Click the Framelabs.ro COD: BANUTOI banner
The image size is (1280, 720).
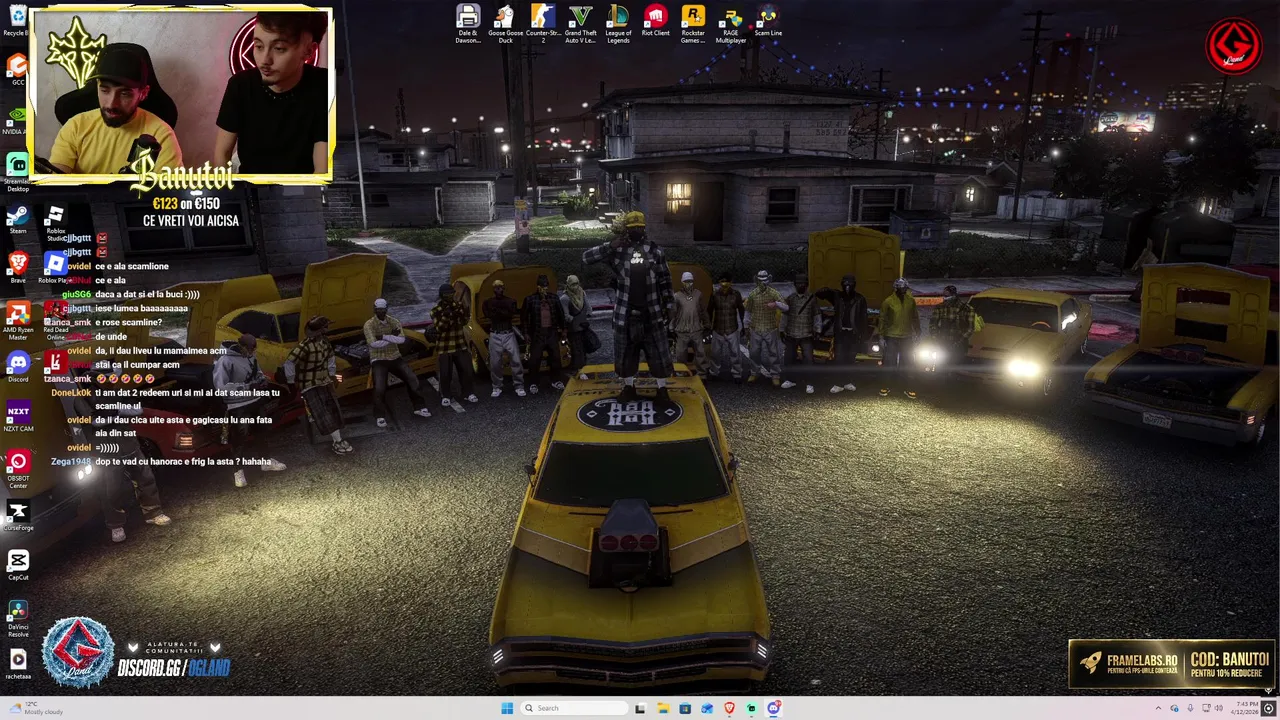(x=1172, y=664)
